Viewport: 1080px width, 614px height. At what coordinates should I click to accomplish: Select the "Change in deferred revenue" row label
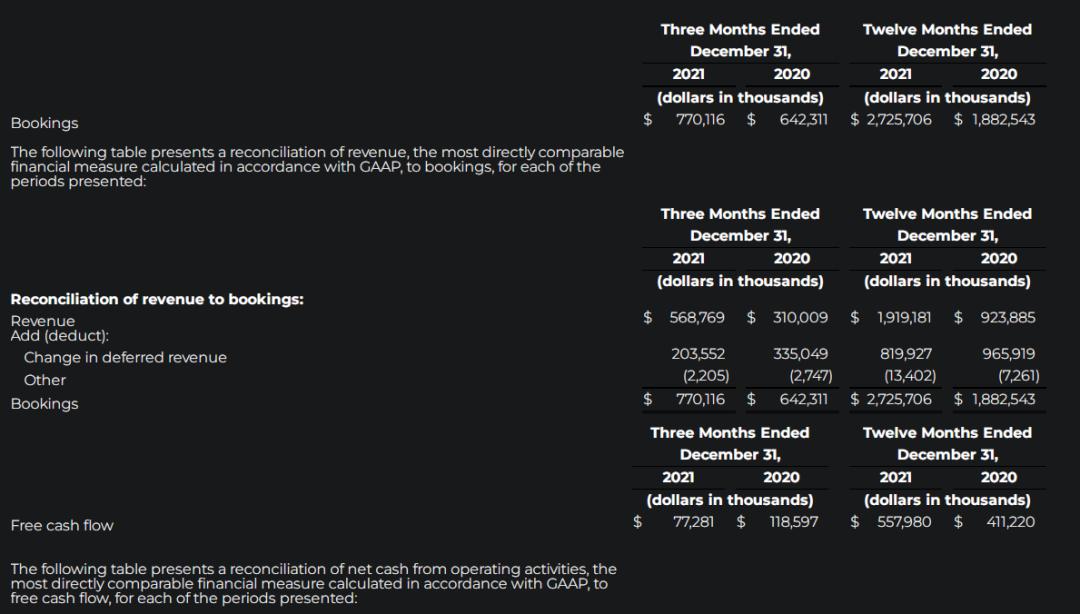[x=125, y=357]
